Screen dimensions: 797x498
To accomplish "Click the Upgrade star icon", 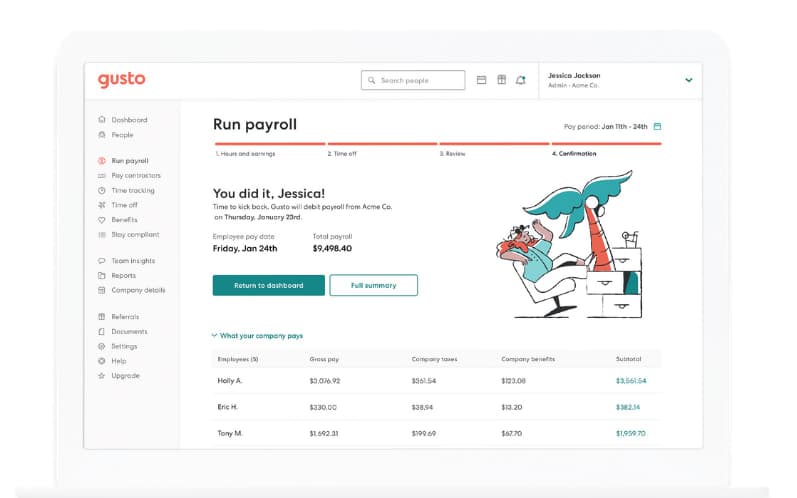I will coord(102,376).
